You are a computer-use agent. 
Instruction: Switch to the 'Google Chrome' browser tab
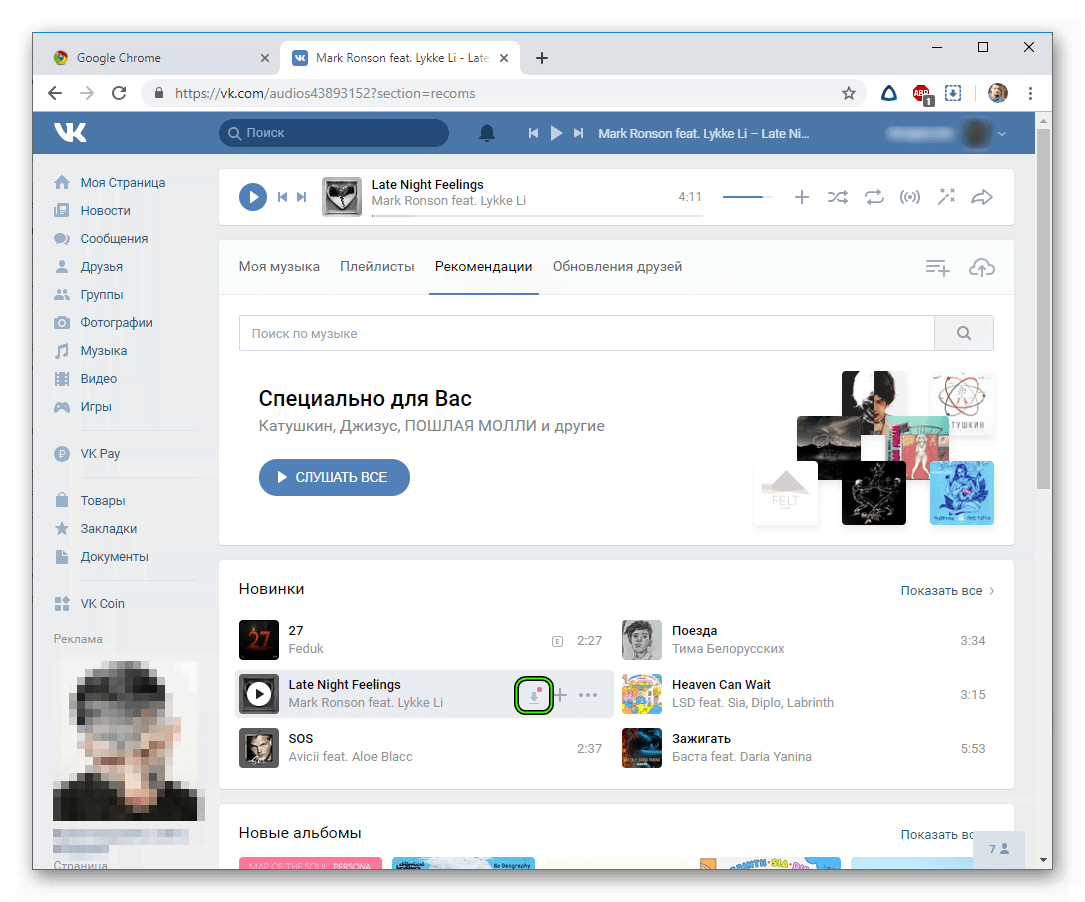[161, 58]
